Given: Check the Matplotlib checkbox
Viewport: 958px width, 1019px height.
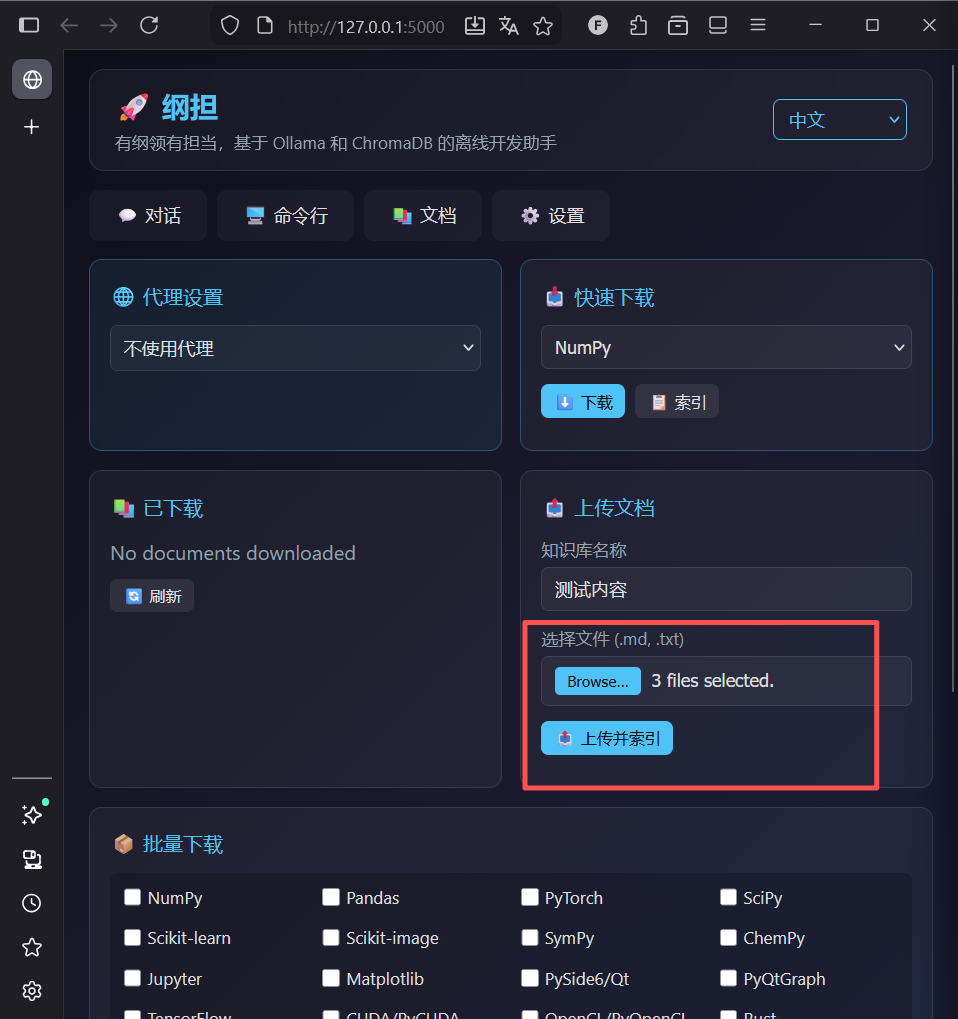Looking at the screenshot, I should coord(331,978).
